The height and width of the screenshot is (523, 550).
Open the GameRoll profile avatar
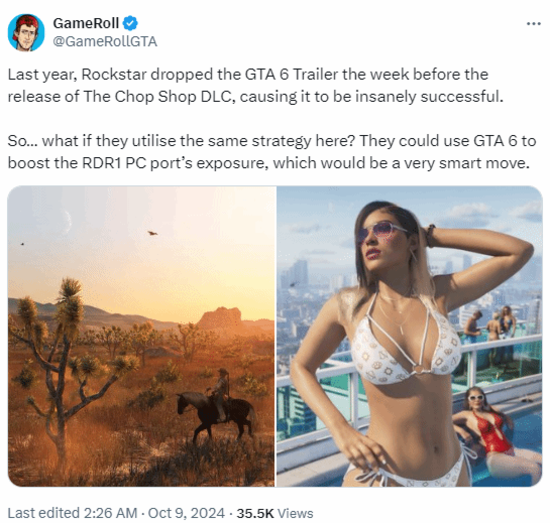coord(26,32)
